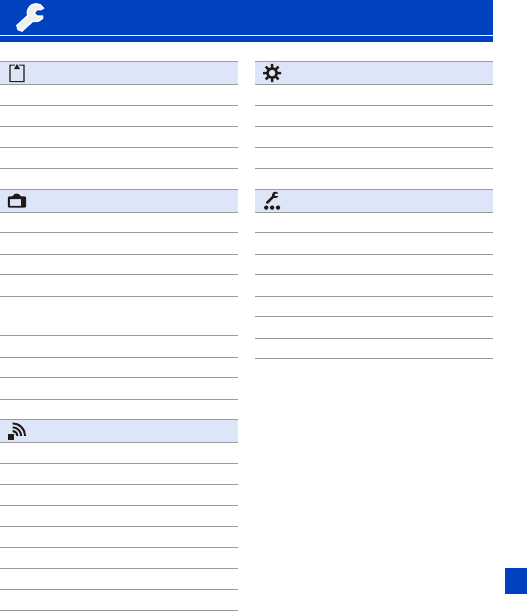The width and height of the screenshot is (527, 611).
Task: Select the camera body icon
Action: pyautogui.click(x=17, y=201)
